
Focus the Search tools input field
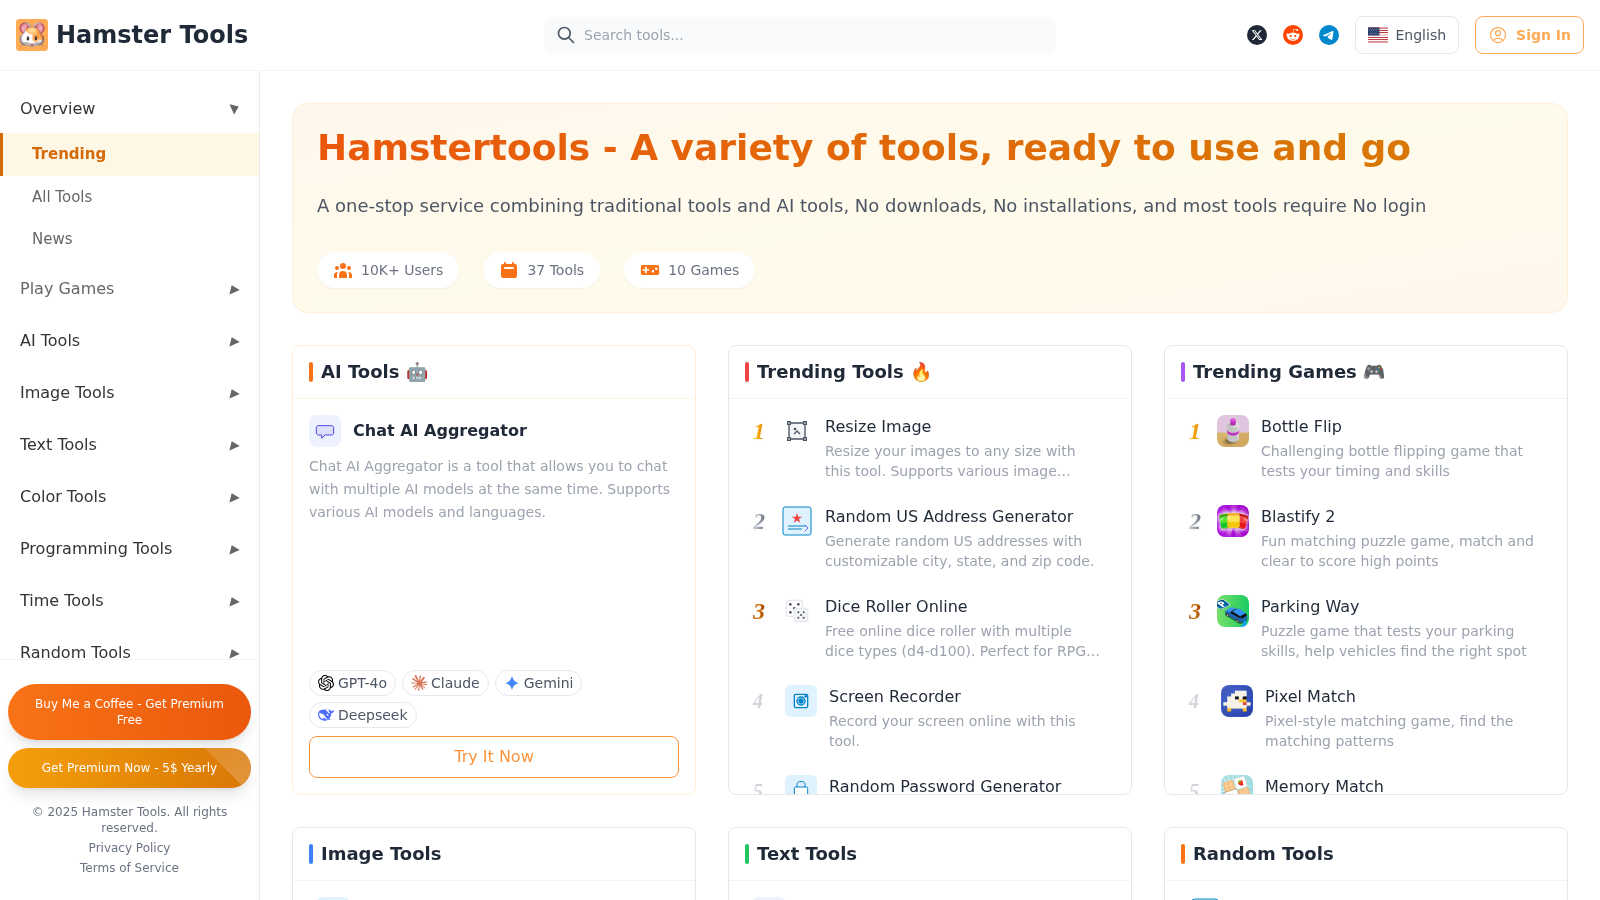tap(800, 35)
